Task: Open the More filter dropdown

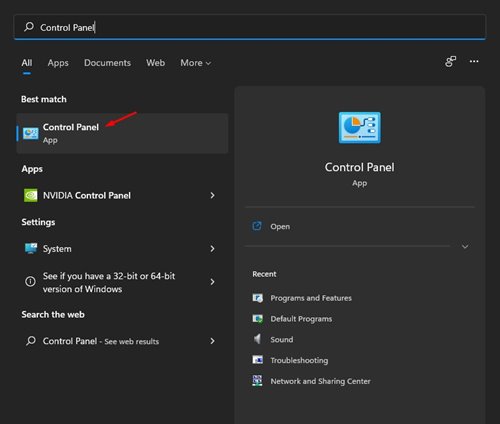Action: tap(196, 63)
